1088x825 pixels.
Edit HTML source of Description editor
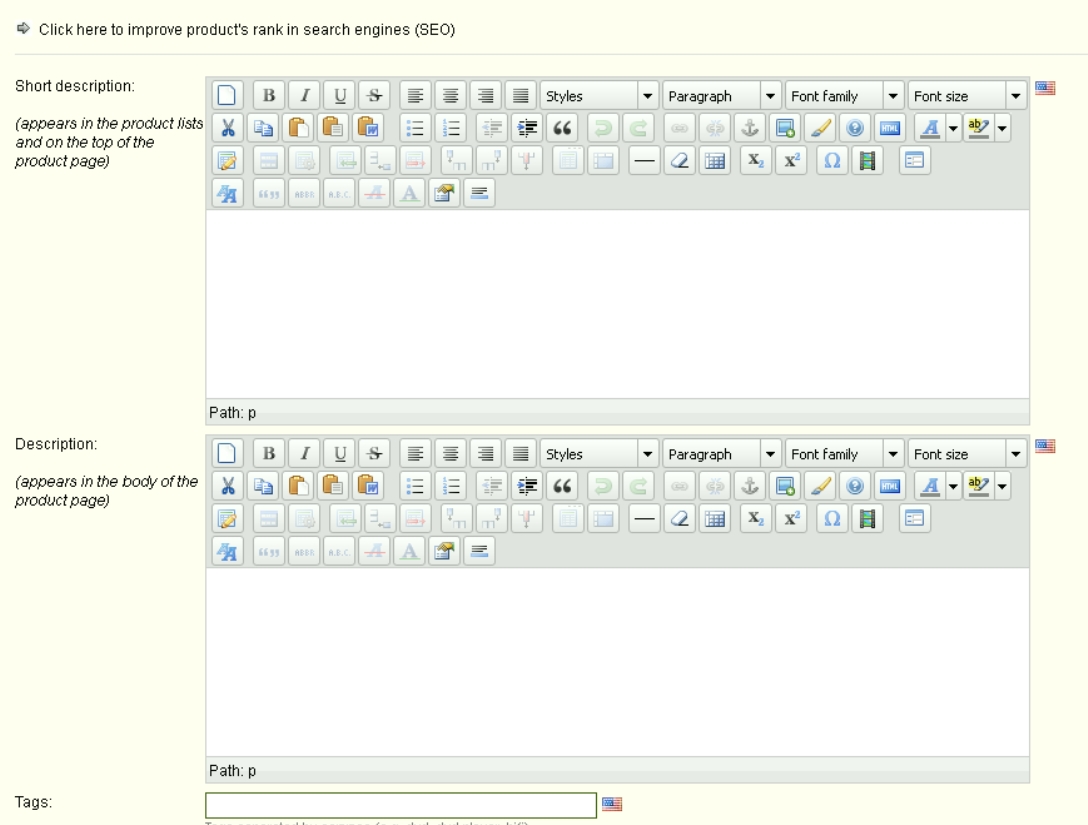coord(890,486)
